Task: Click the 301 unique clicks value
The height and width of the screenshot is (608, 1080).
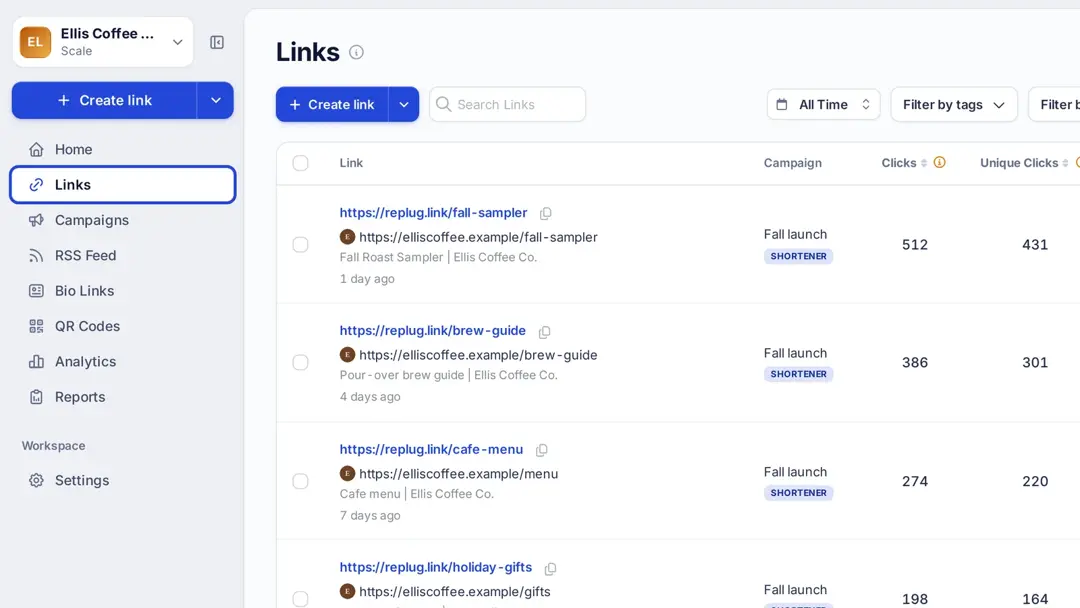Action: point(1035,362)
